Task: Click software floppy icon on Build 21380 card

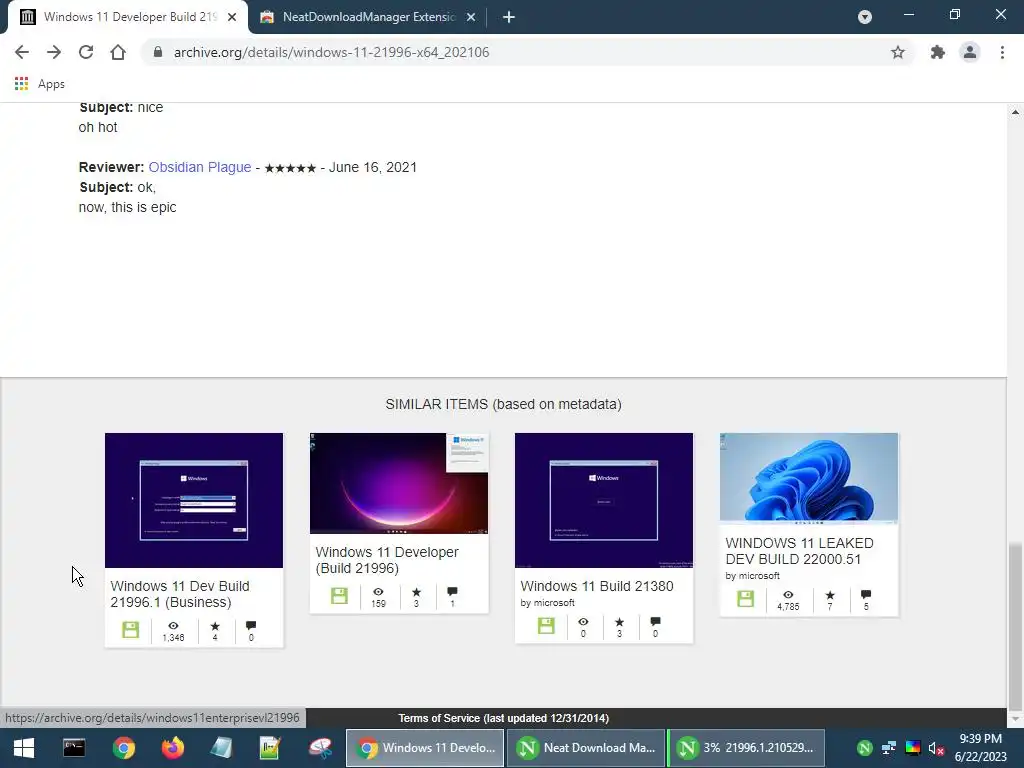Action: click(x=546, y=626)
